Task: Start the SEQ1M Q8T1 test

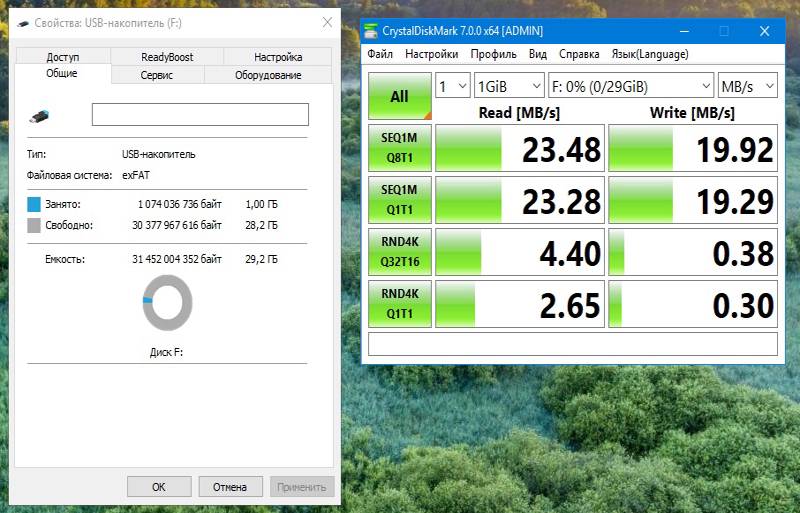Action: pos(399,149)
